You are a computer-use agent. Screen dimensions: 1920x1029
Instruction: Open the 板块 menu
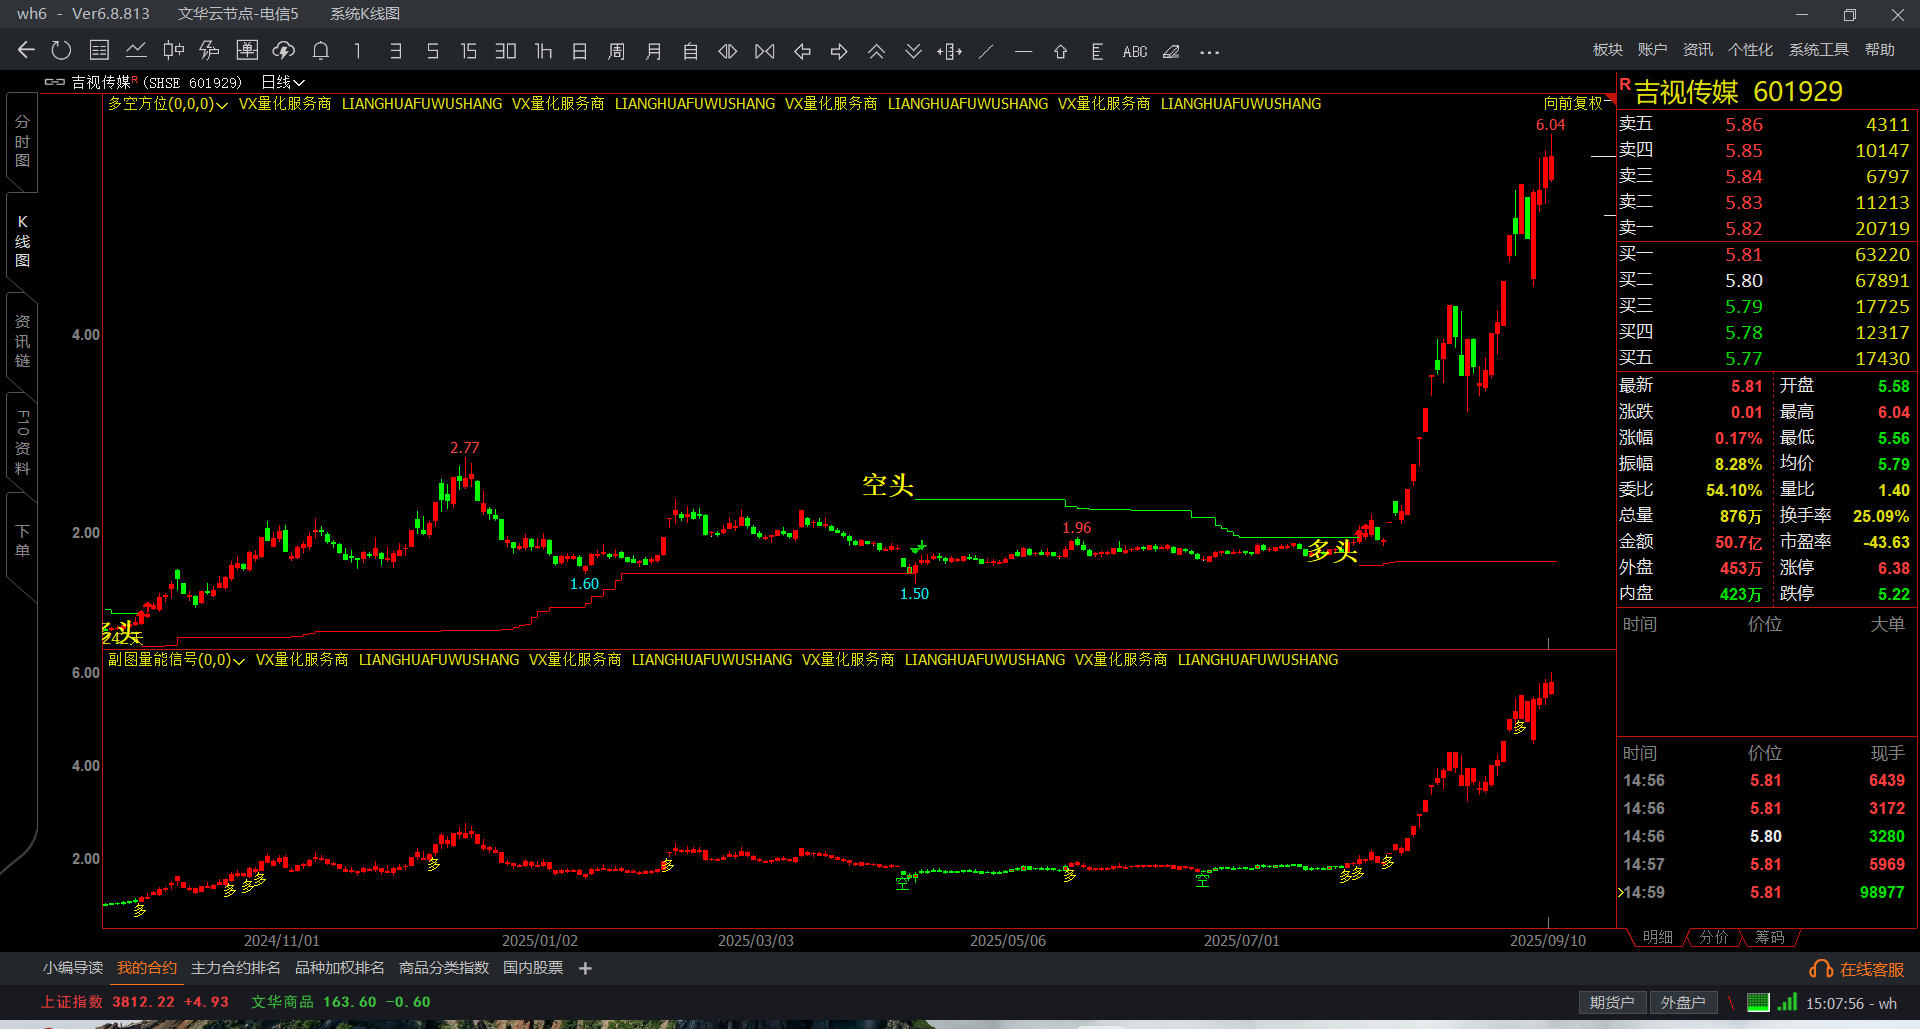point(1607,50)
